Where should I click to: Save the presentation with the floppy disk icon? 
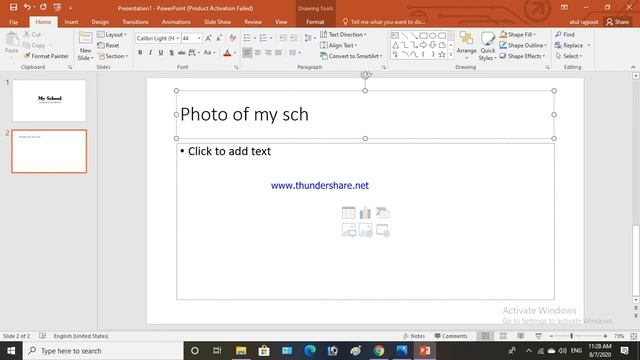click(x=13, y=7)
